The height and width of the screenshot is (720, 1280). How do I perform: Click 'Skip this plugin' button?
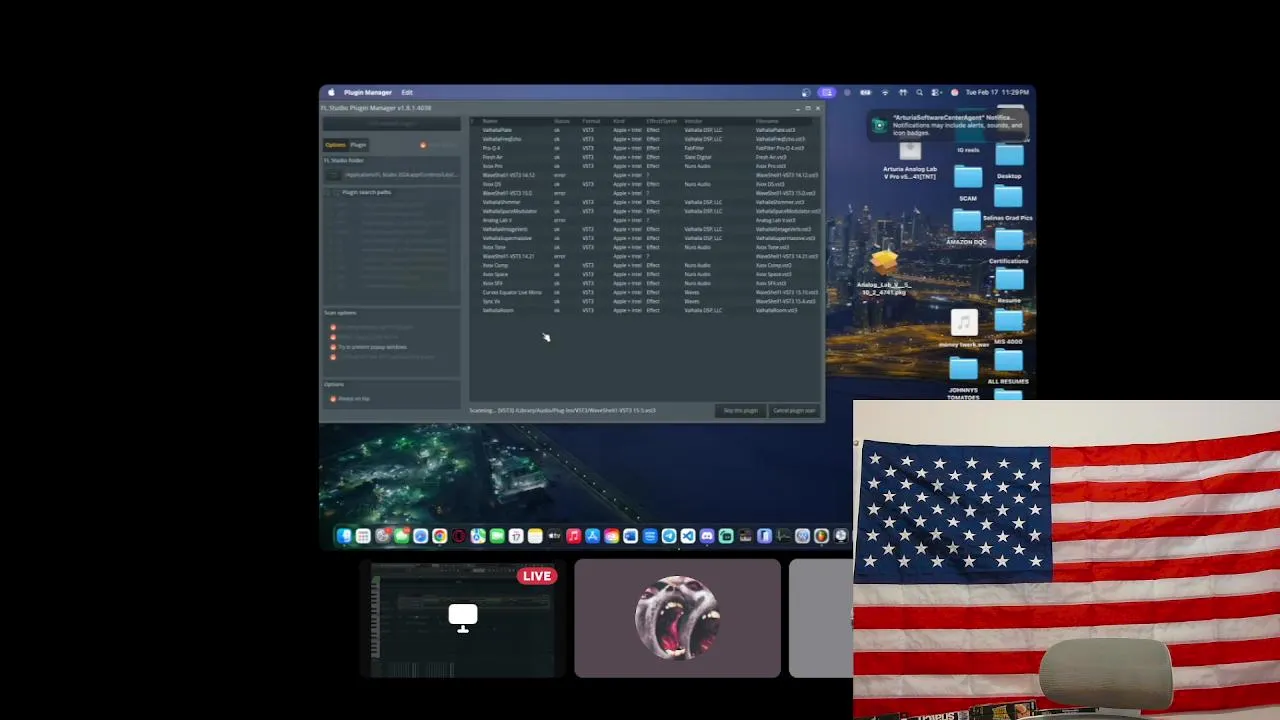[740, 410]
